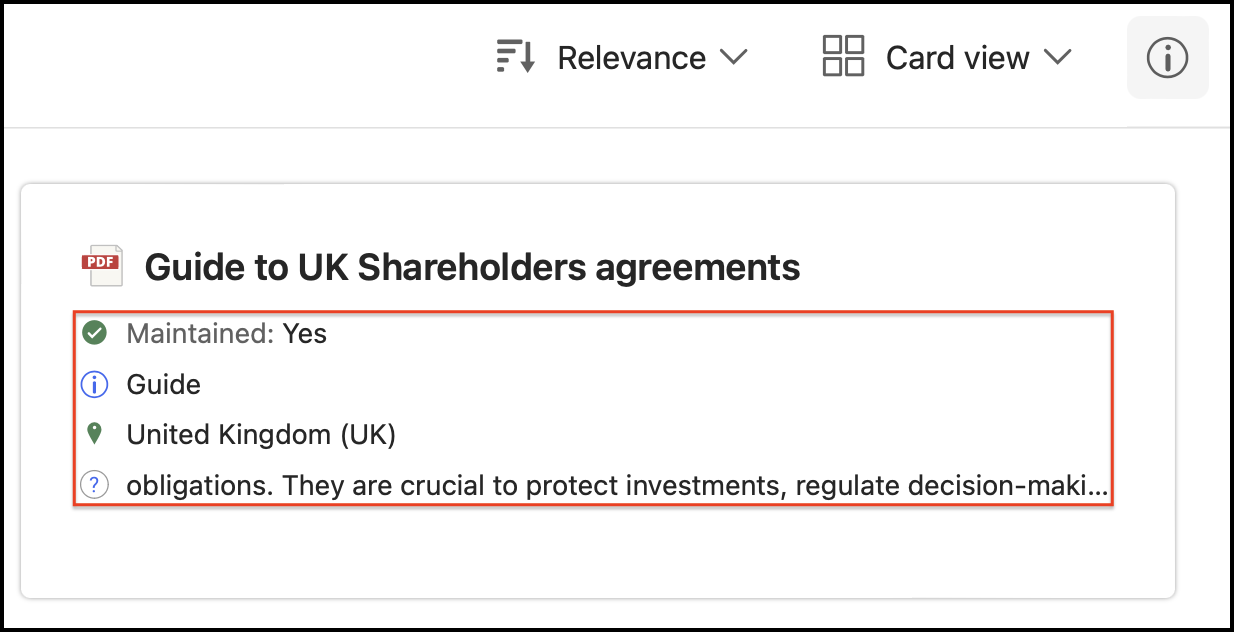1234x632 pixels.
Task: Click the truncated ellipsis ending the excerpt
Action: point(1099,487)
